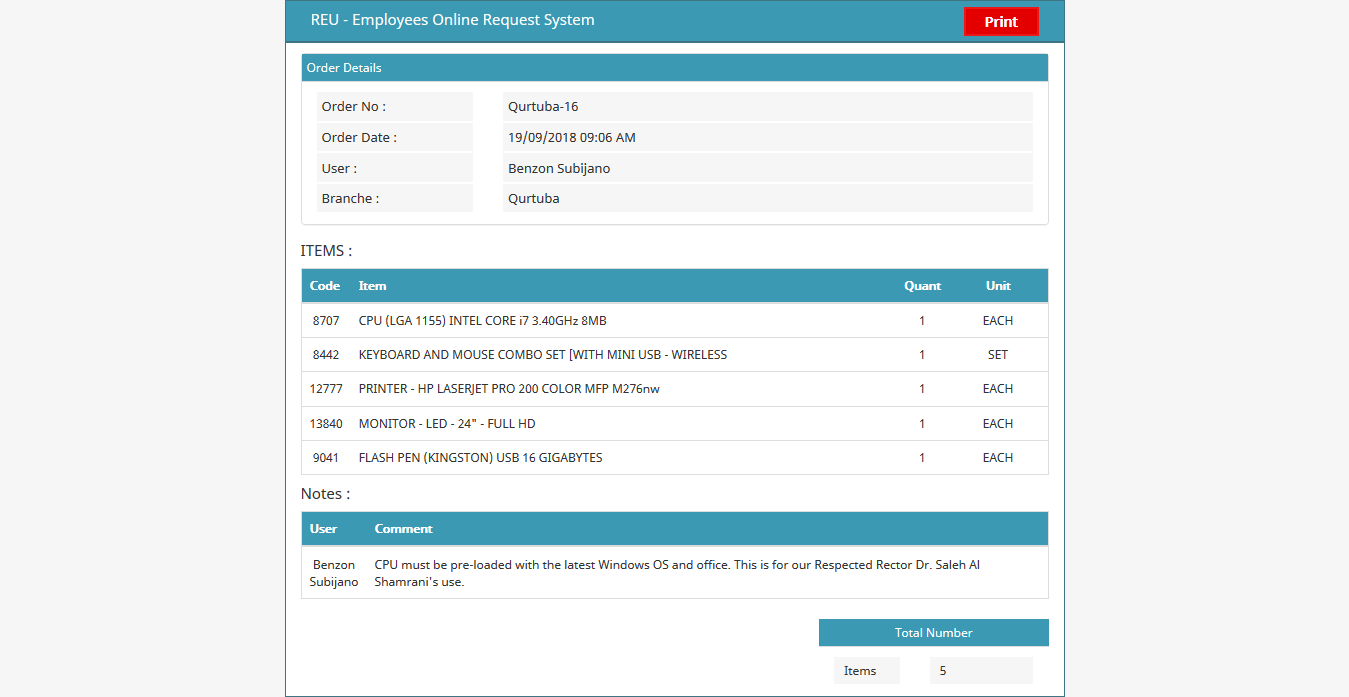The height and width of the screenshot is (697, 1349).
Task: Click the "Order Date :" label
Action: tap(359, 138)
